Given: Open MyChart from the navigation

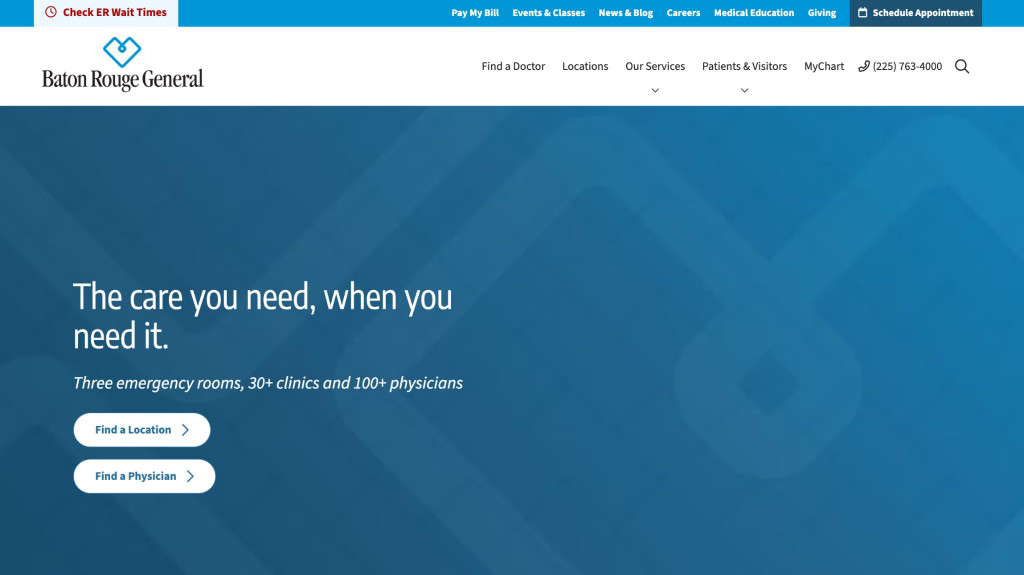Looking at the screenshot, I should (824, 66).
